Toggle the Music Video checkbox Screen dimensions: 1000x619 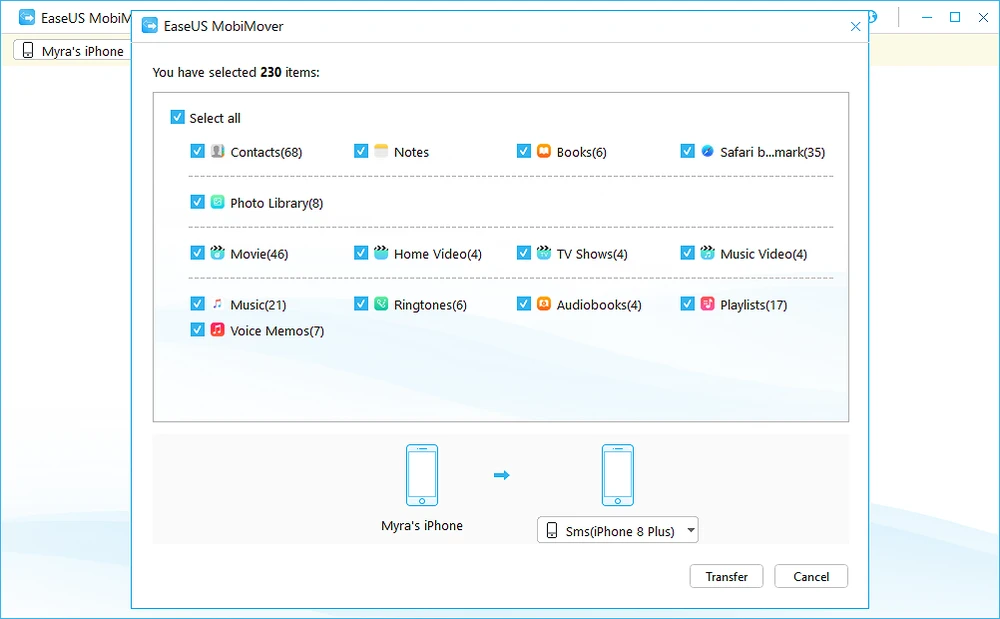(x=687, y=254)
